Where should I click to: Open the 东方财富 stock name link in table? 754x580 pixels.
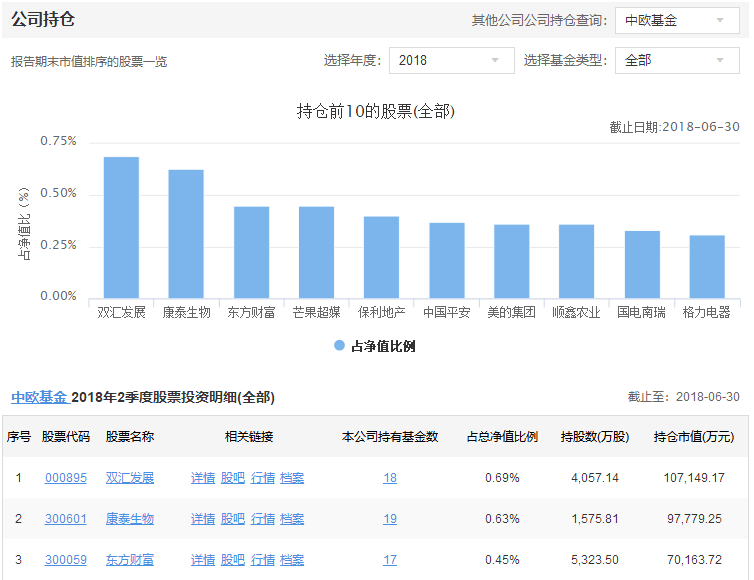click(130, 560)
